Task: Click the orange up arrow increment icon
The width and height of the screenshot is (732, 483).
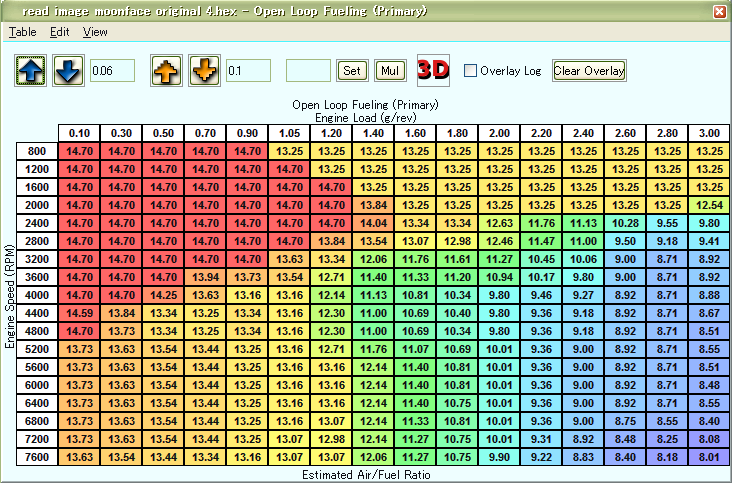Action: [x=166, y=71]
